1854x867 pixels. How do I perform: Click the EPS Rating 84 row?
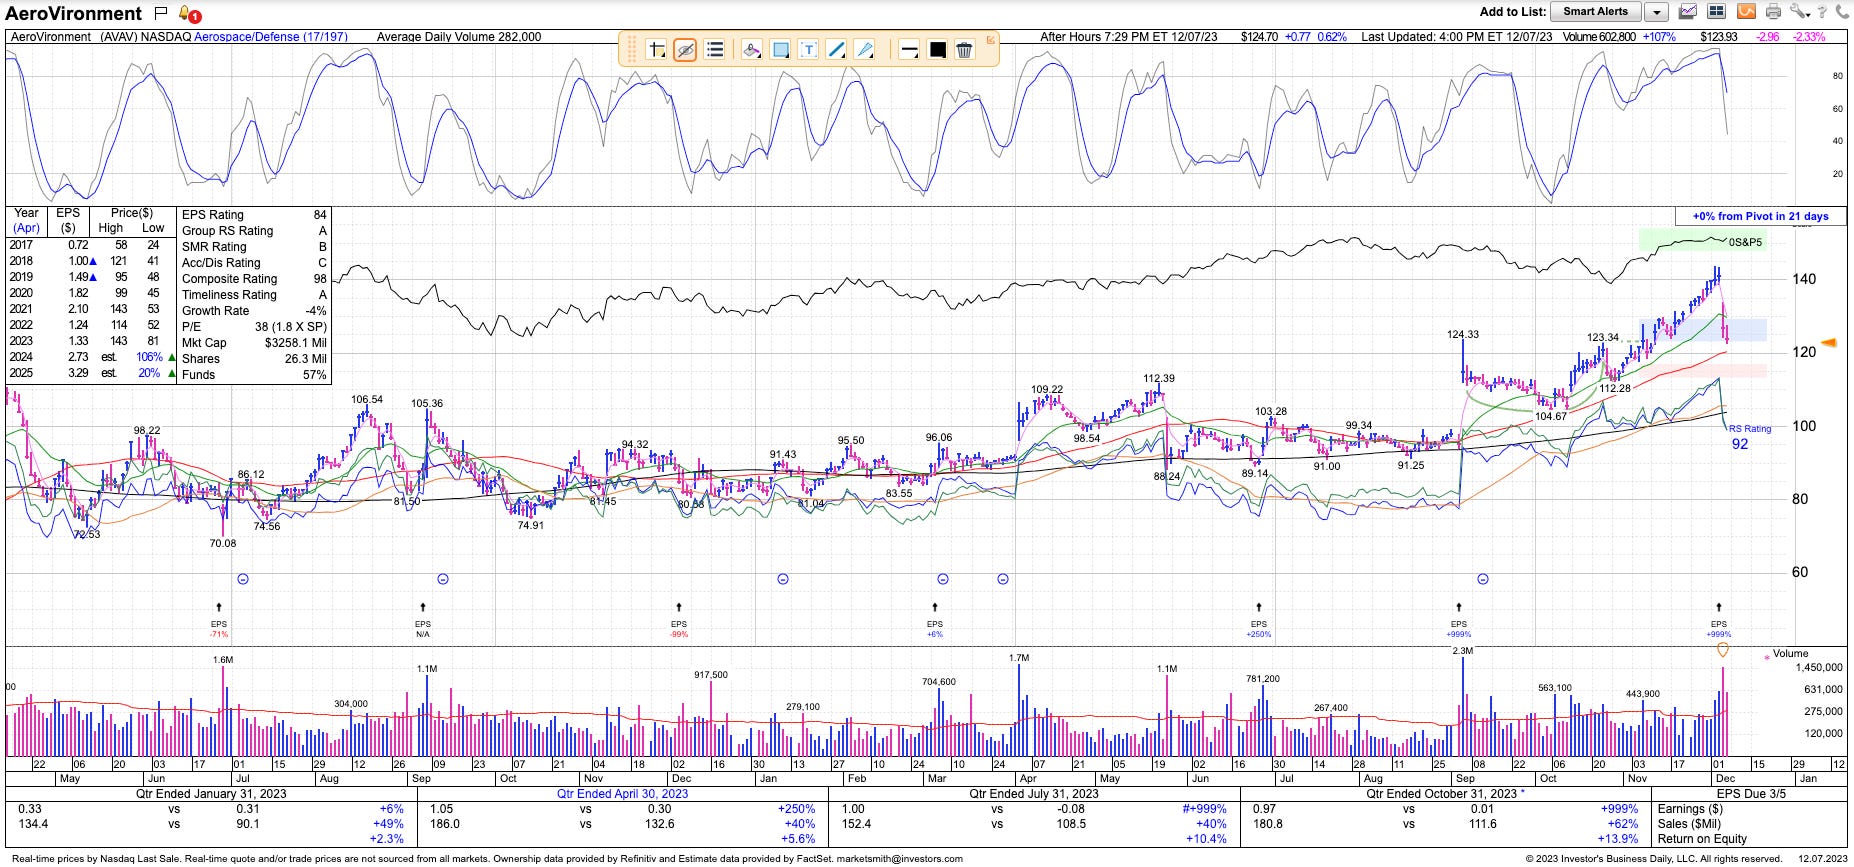click(x=254, y=215)
